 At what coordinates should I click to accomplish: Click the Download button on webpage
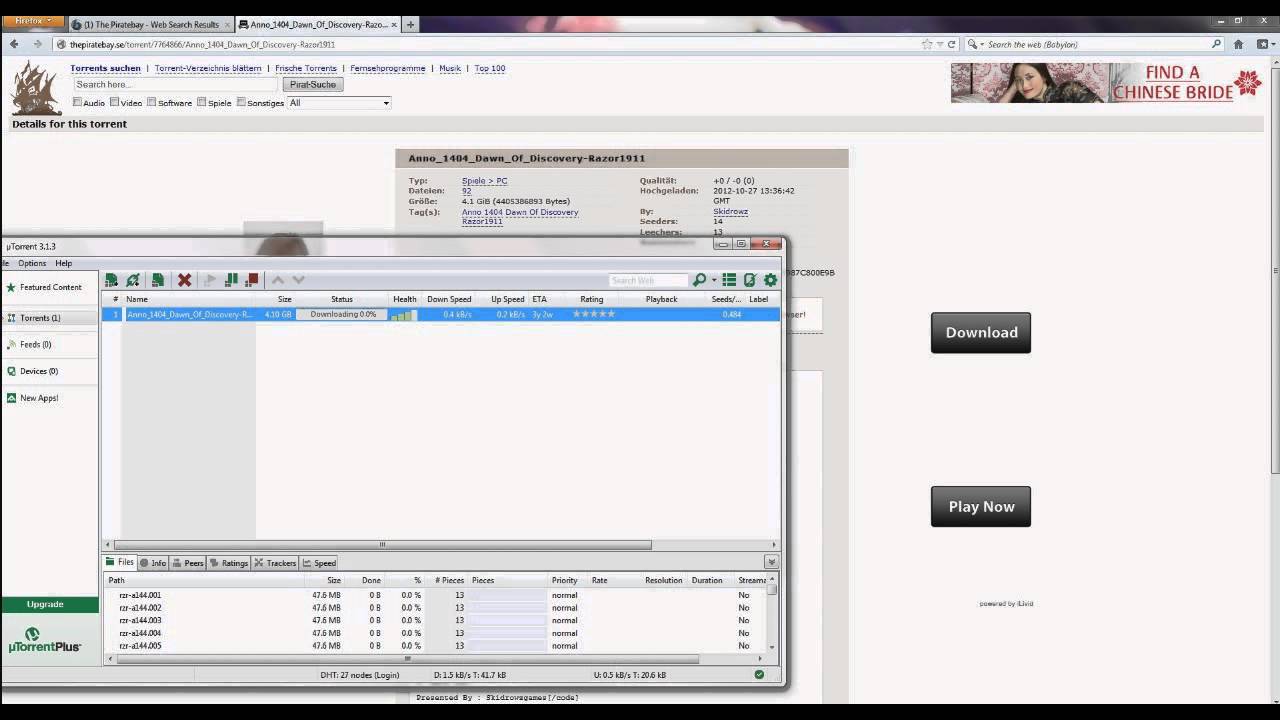[981, 332]
